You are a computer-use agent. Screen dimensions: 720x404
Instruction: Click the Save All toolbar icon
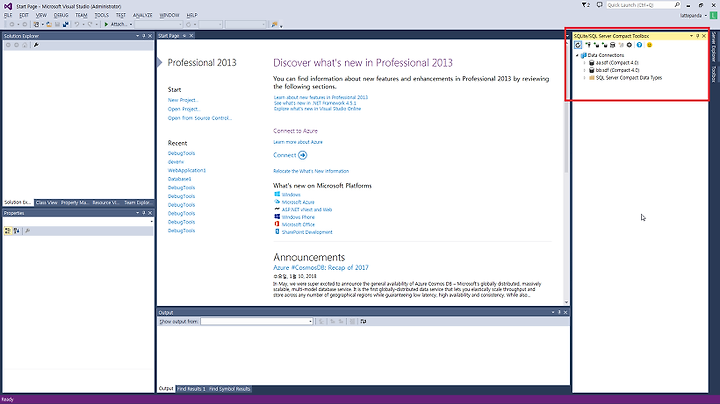(66, 24)
